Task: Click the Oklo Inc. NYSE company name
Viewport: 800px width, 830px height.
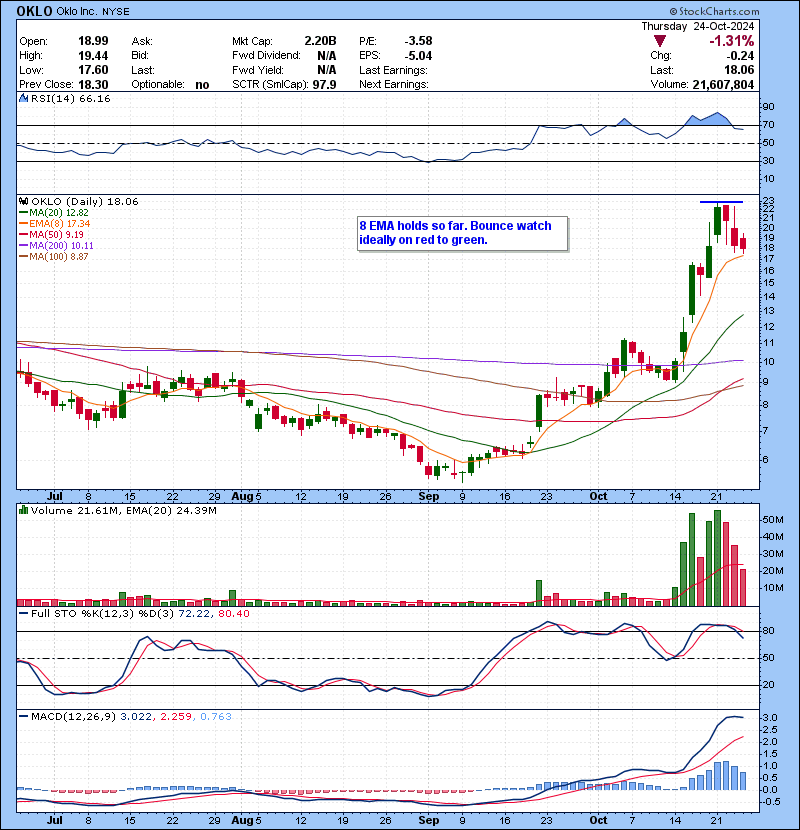Action: coord(93,12)
